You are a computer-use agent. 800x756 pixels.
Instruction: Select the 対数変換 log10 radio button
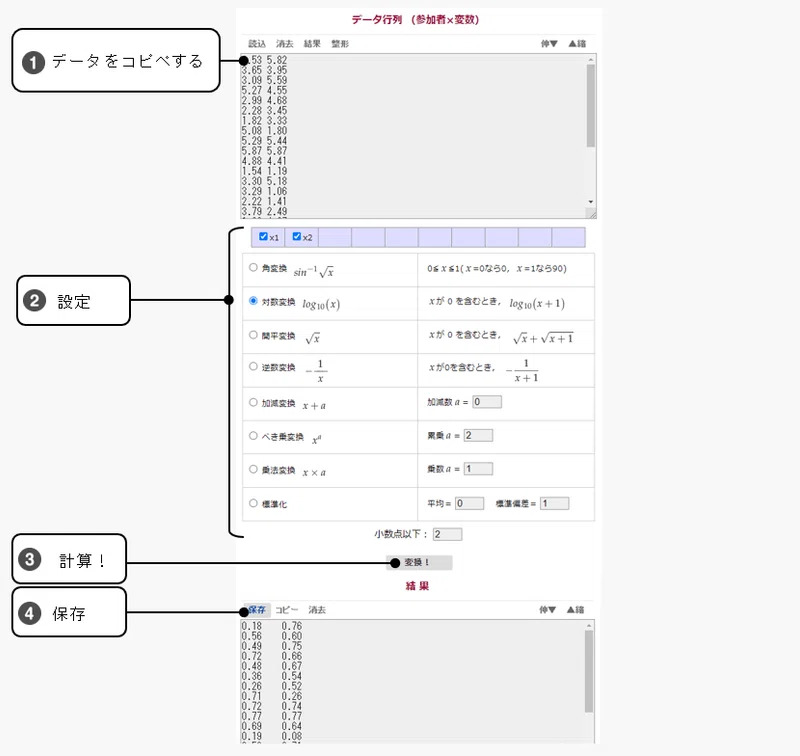click(x=253, y=301)
